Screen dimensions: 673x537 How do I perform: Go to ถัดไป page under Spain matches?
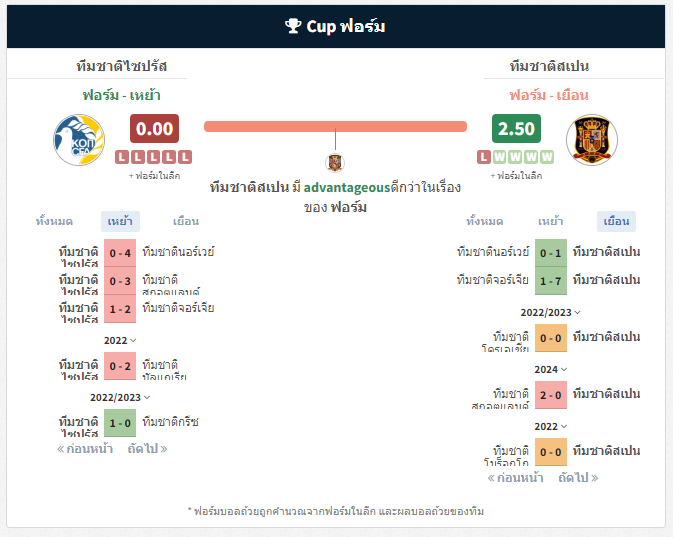pyautogui.click(x=578, y=477)
